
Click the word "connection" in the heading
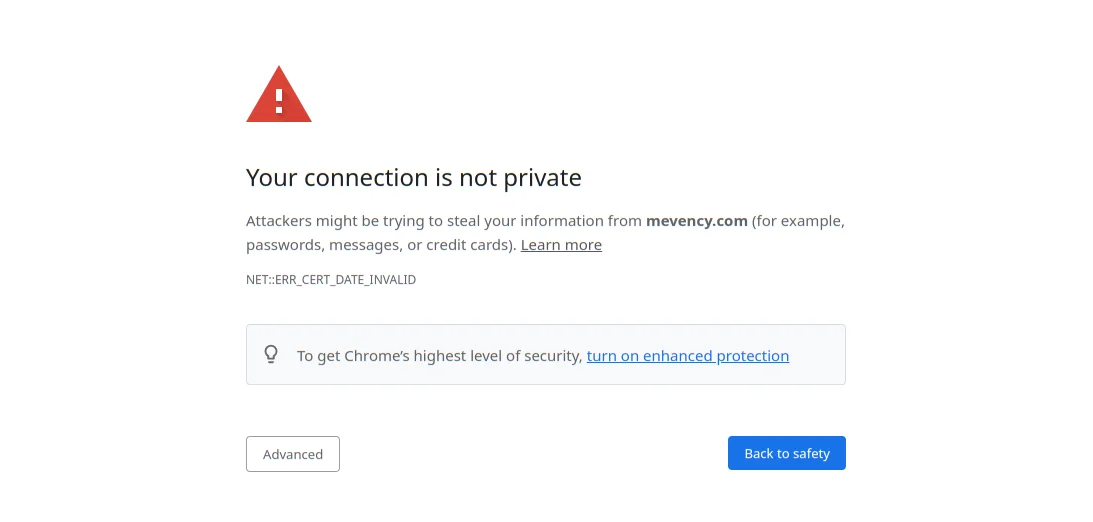pyautogui.click(x=366, y=178)
